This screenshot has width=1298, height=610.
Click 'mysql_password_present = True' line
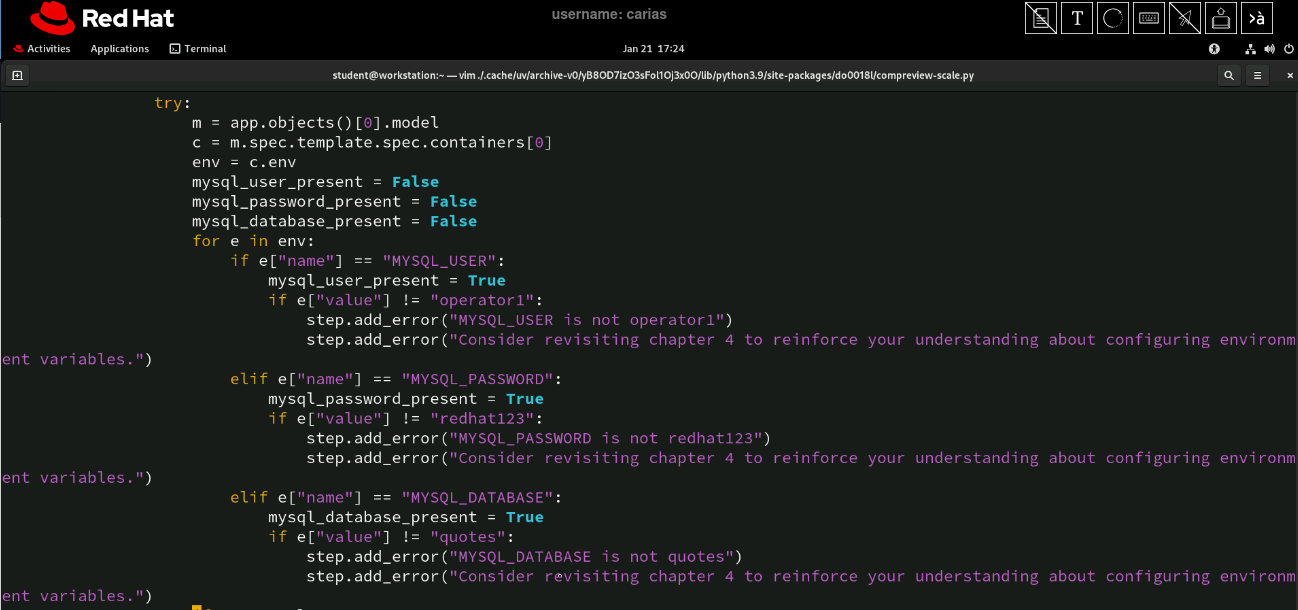(406, 399)
